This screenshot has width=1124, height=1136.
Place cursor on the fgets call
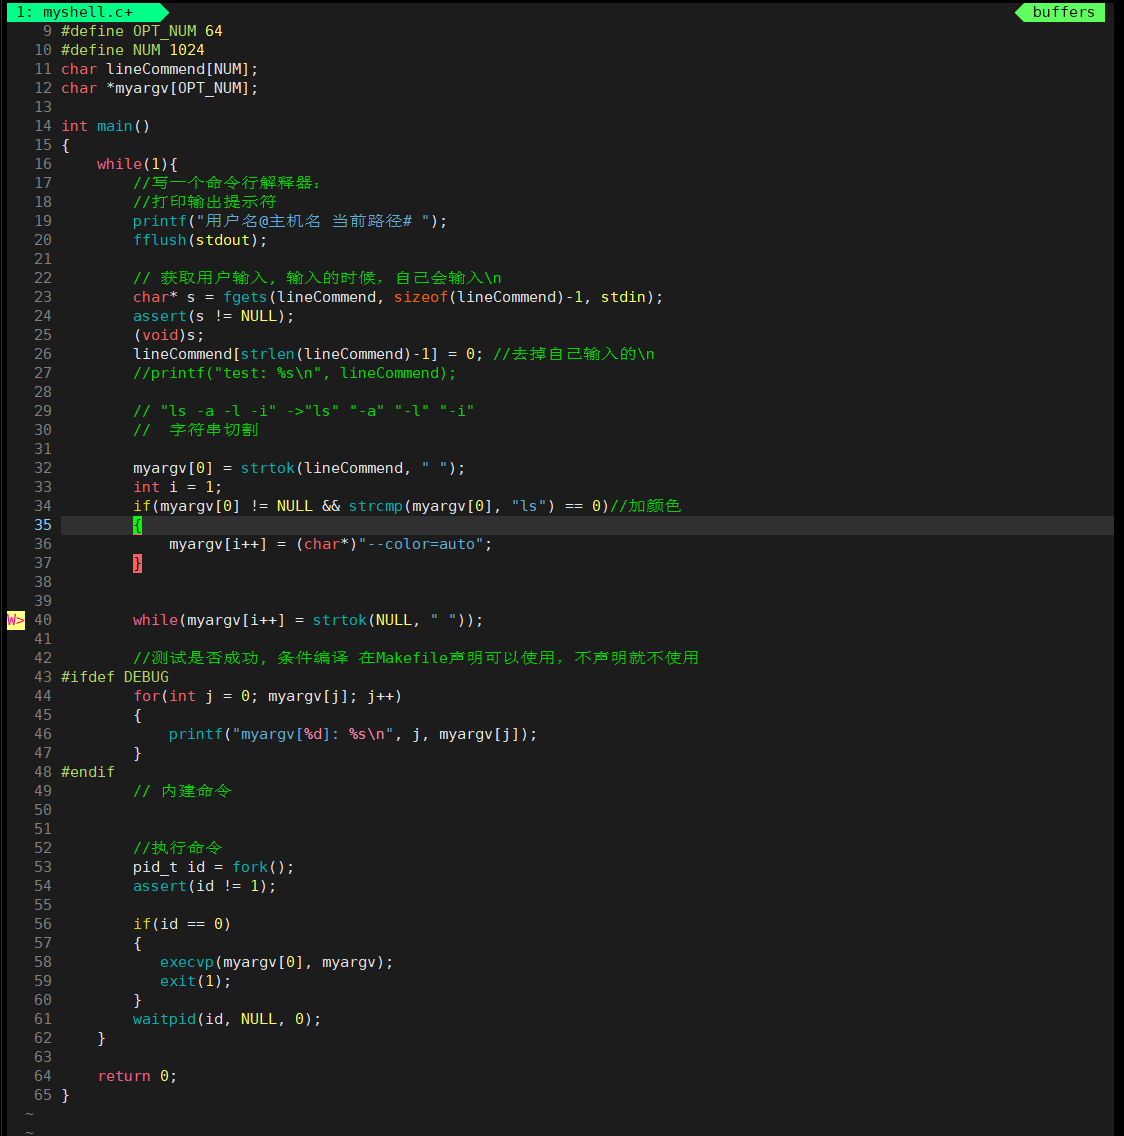245,297
